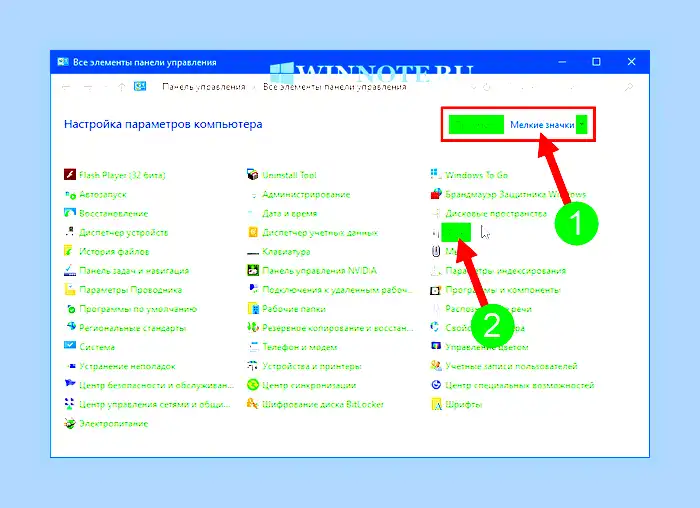Viewport: 700px width, 508px height.
Task: Click the Программы по умолчанию icon
Action: [70, 309]
